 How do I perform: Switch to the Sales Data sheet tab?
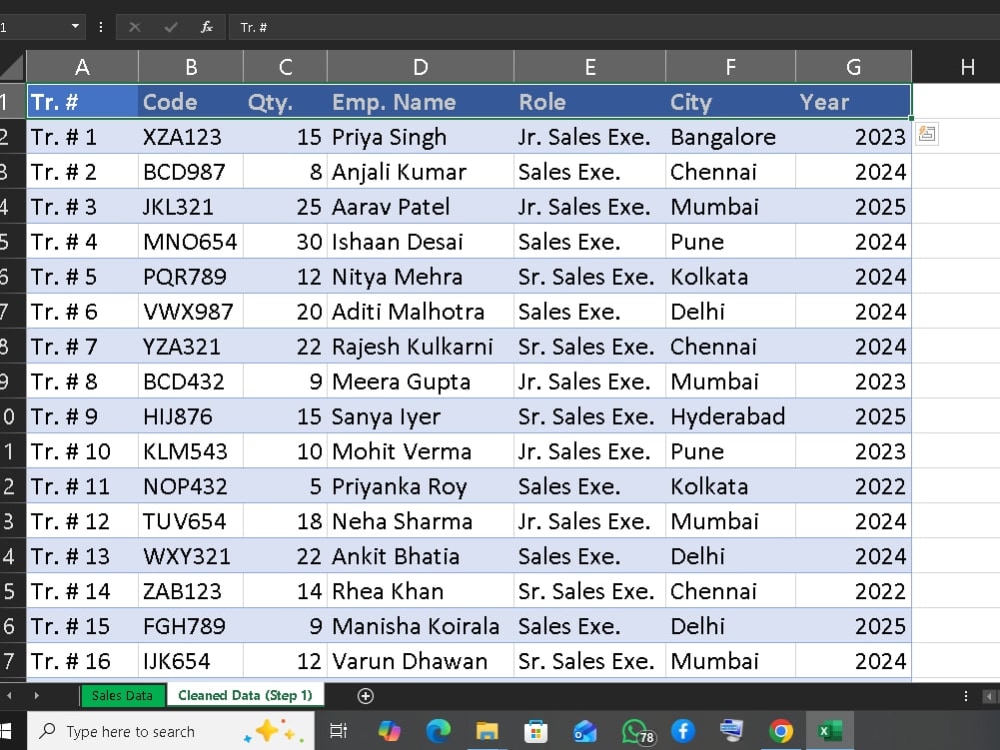click(122, 695)
